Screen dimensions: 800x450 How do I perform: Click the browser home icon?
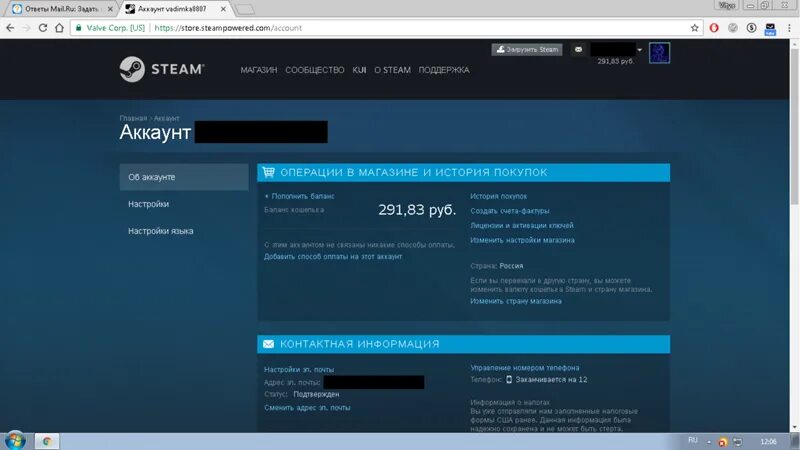point(59,28)
